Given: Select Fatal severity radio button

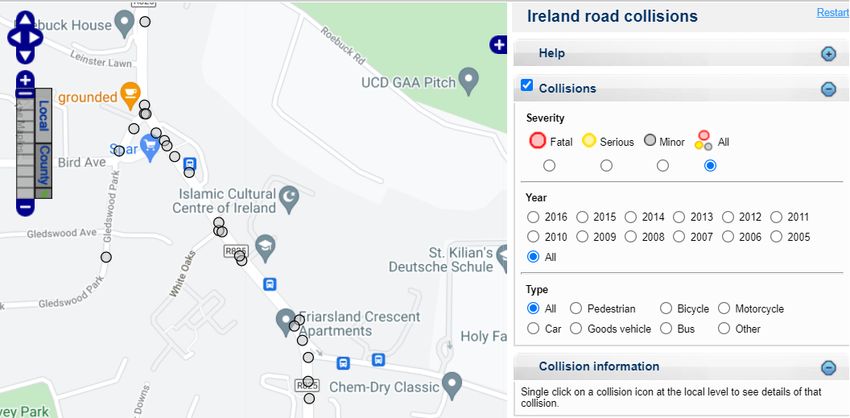Looking at the screenshot, I should (x=549, y=165).
